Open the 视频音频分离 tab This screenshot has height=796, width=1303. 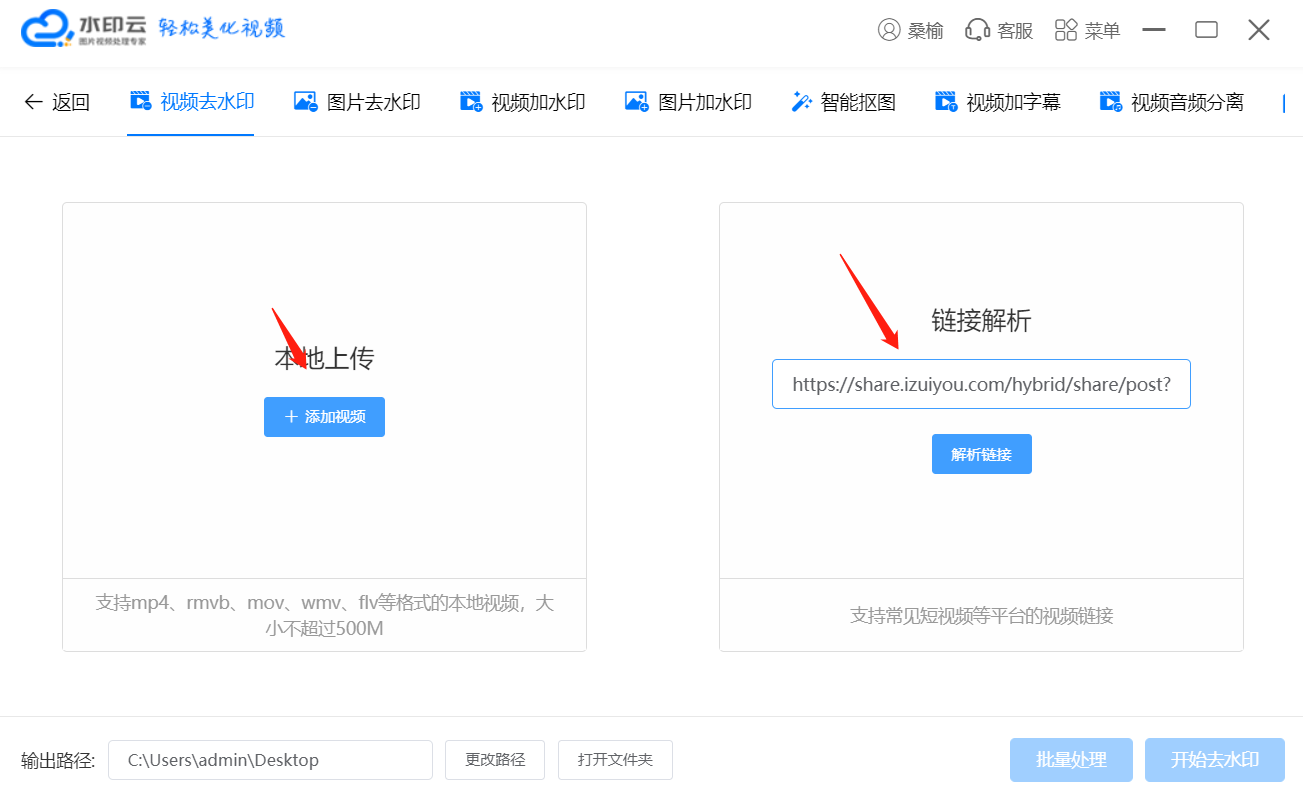click(1171, 101)
